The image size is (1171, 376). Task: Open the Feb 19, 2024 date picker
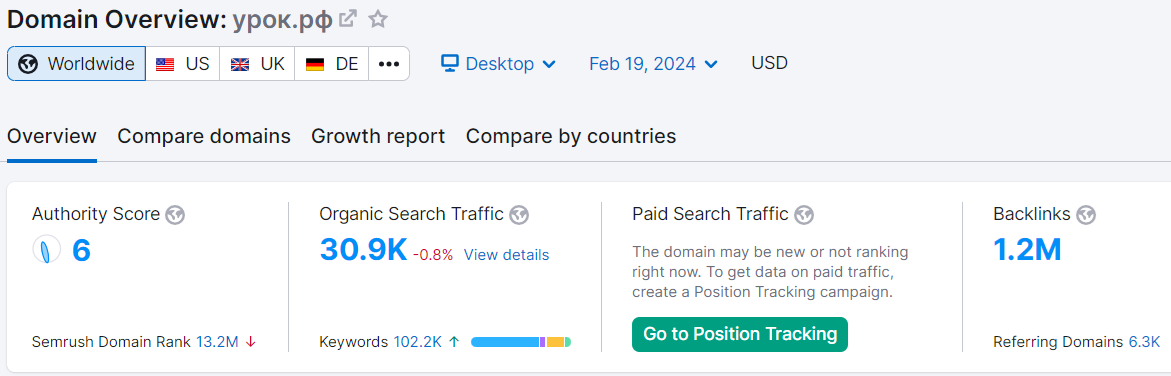653,64
